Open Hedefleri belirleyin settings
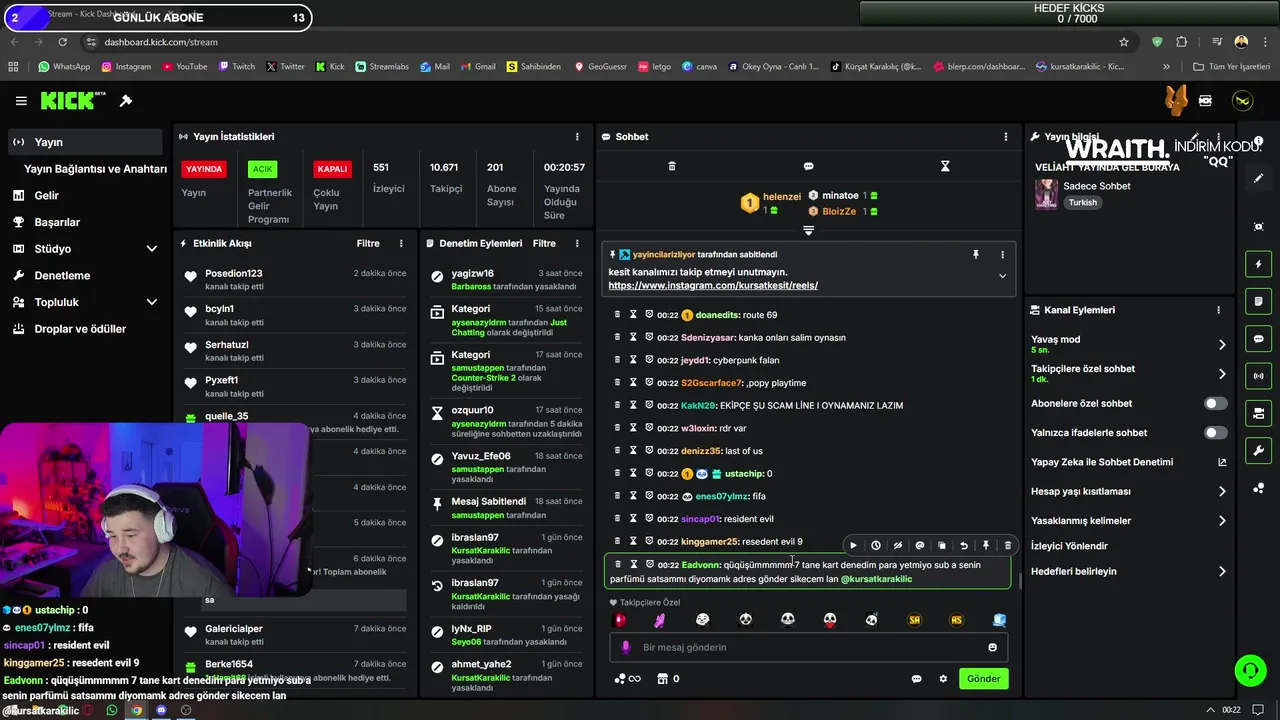The image size is (1280, 720). 1128,572
